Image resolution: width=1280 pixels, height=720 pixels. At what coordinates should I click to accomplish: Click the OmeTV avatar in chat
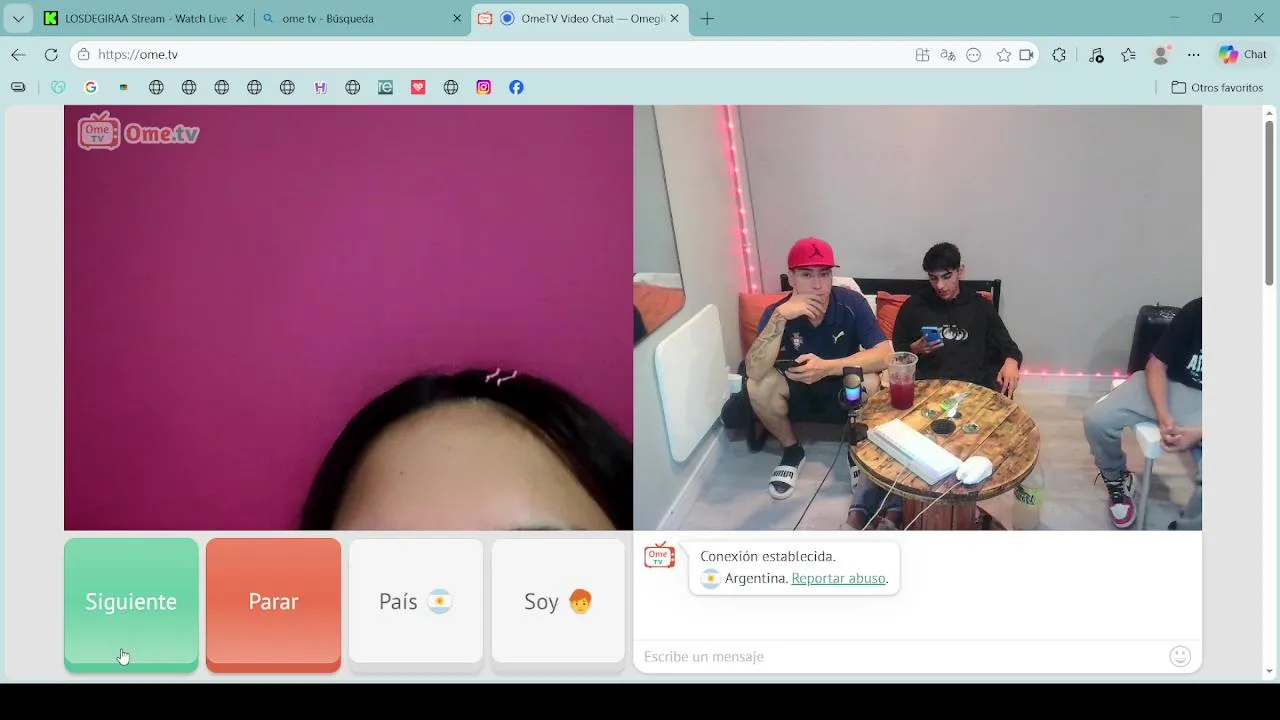click(x=659, y=556)
